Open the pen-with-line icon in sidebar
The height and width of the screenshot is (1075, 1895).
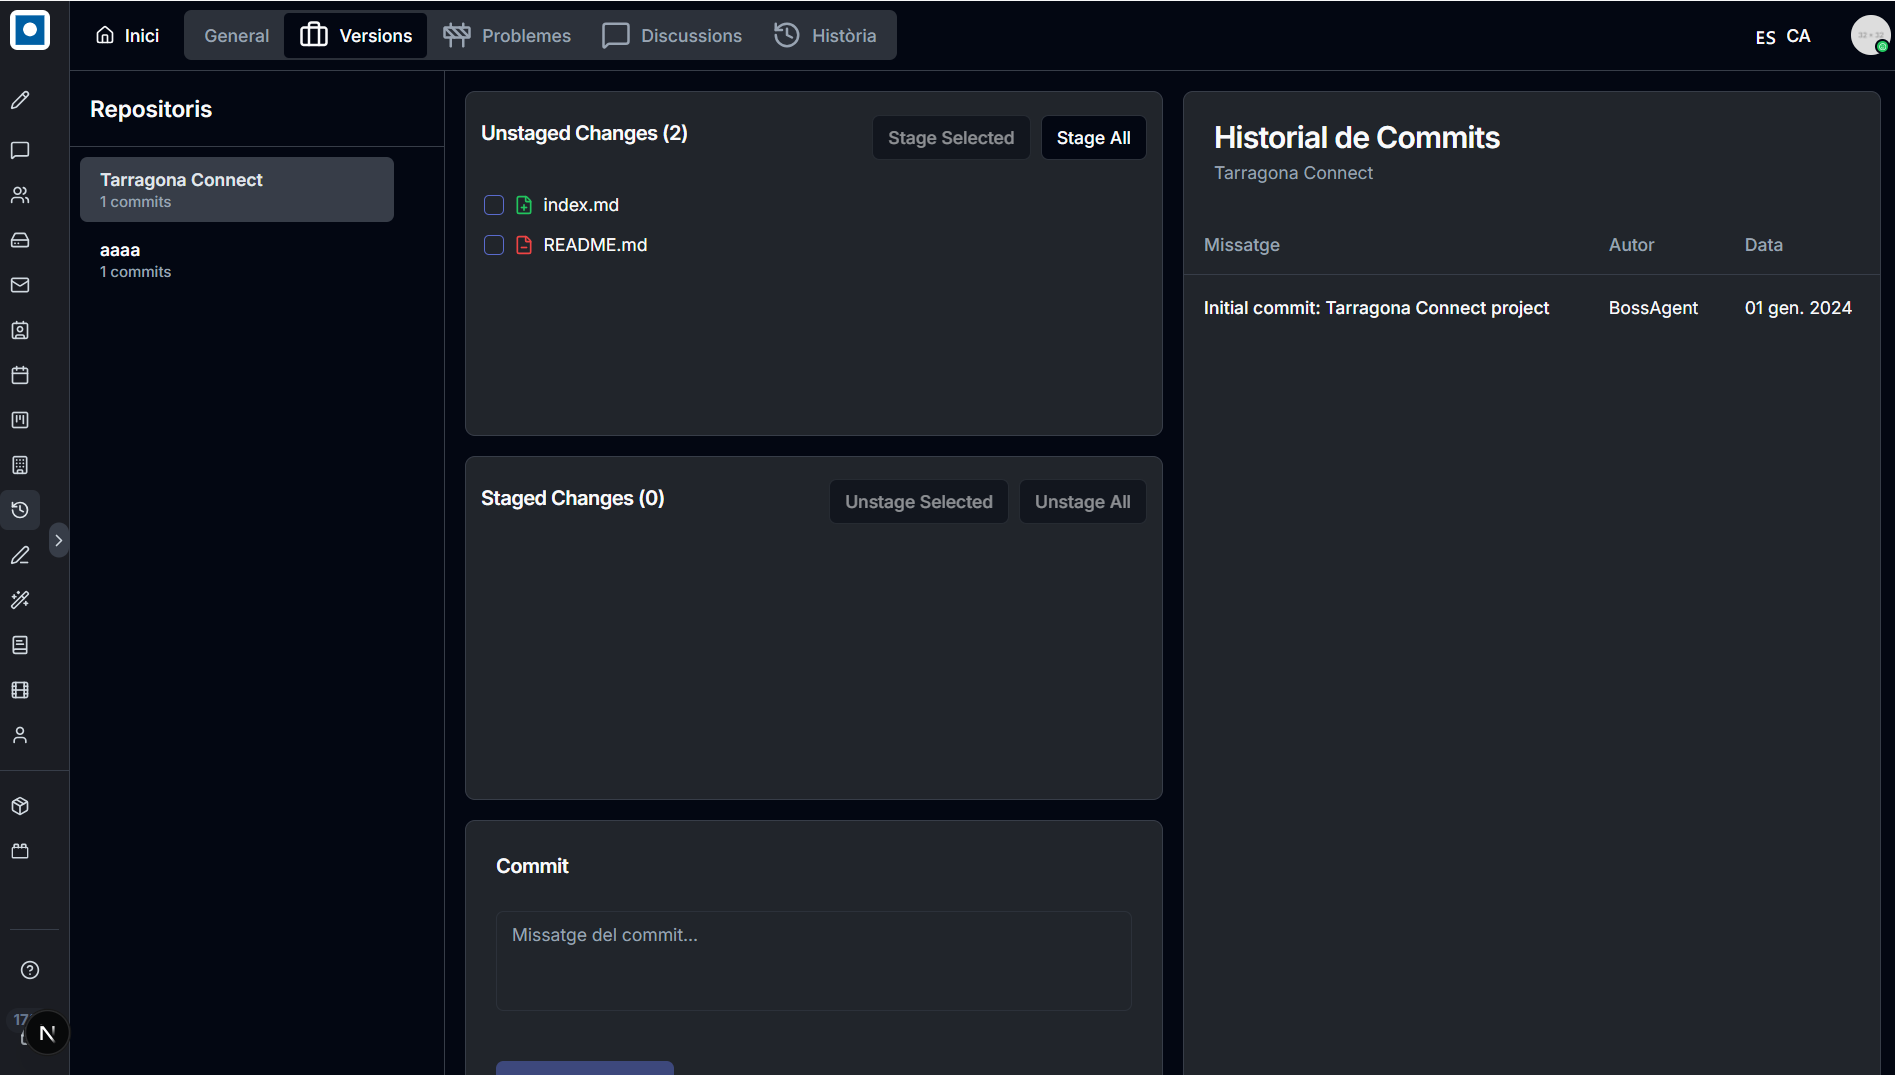tap(20, 555)
